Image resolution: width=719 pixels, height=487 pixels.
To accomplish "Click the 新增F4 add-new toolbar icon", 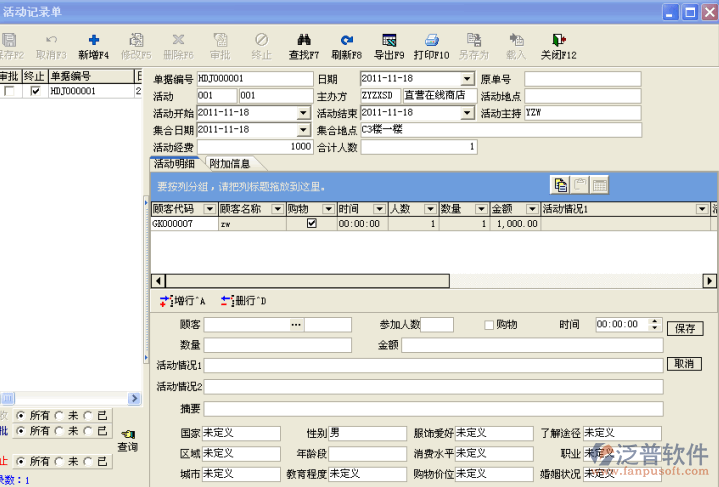I will click(94, 40).
